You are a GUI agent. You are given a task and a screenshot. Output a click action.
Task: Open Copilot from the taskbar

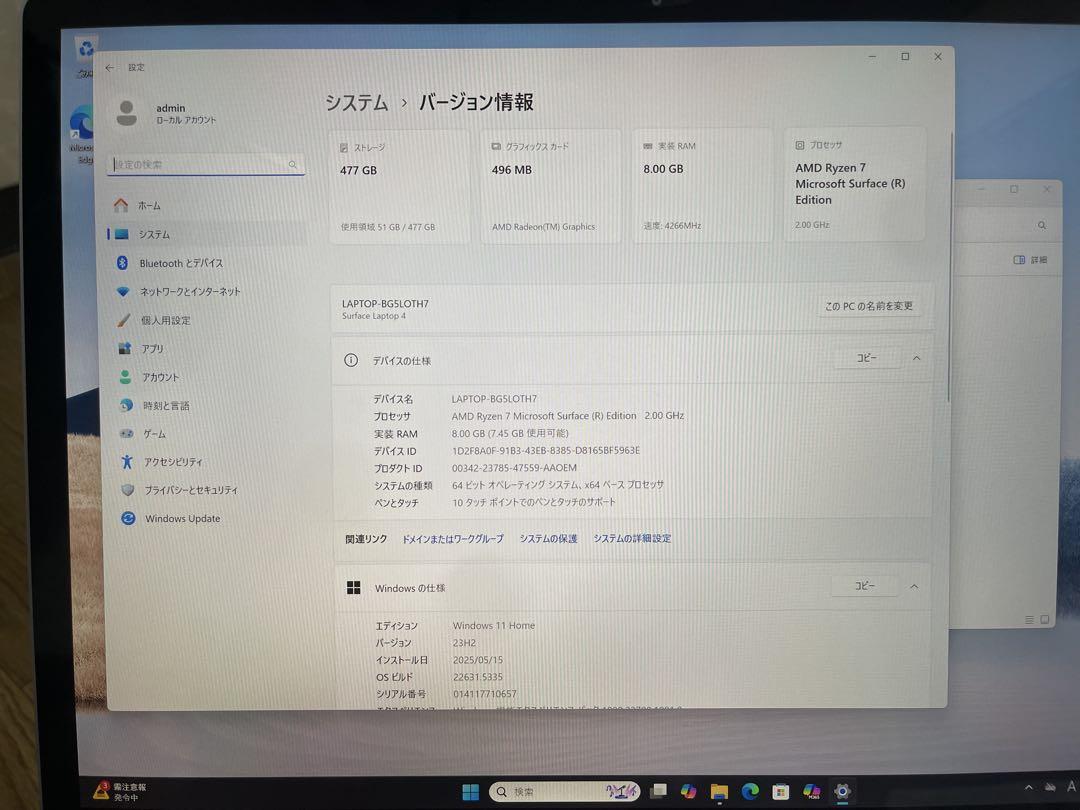pos(688,791)
